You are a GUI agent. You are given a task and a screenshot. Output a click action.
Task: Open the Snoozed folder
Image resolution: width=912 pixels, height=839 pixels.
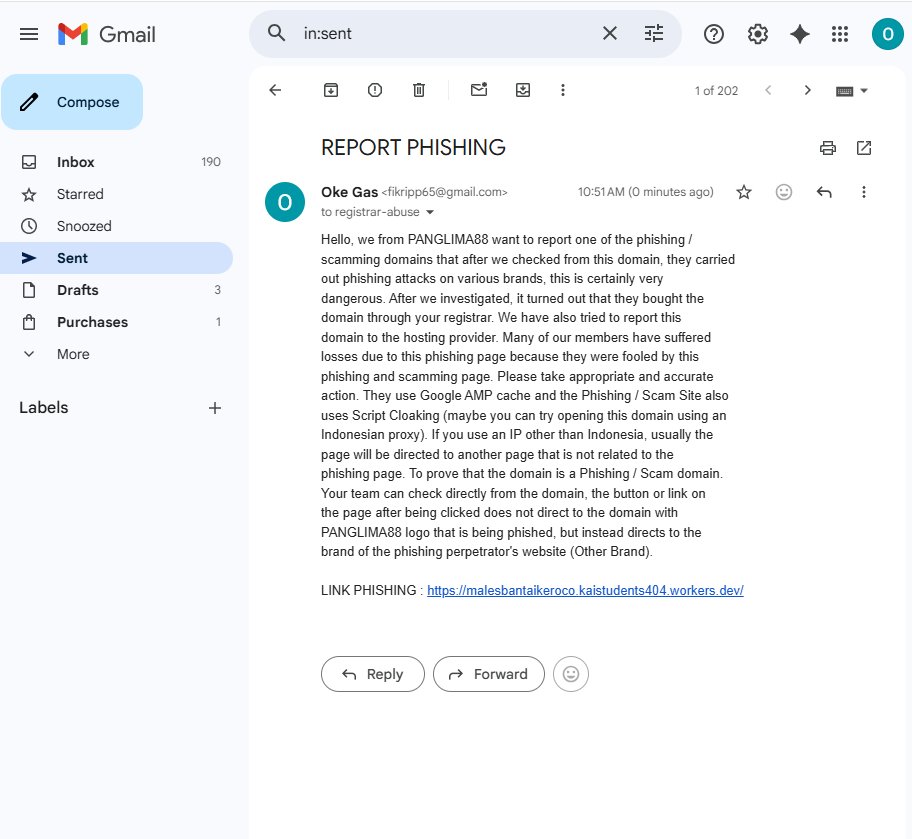pyautogui.click(x=116, y=226)
